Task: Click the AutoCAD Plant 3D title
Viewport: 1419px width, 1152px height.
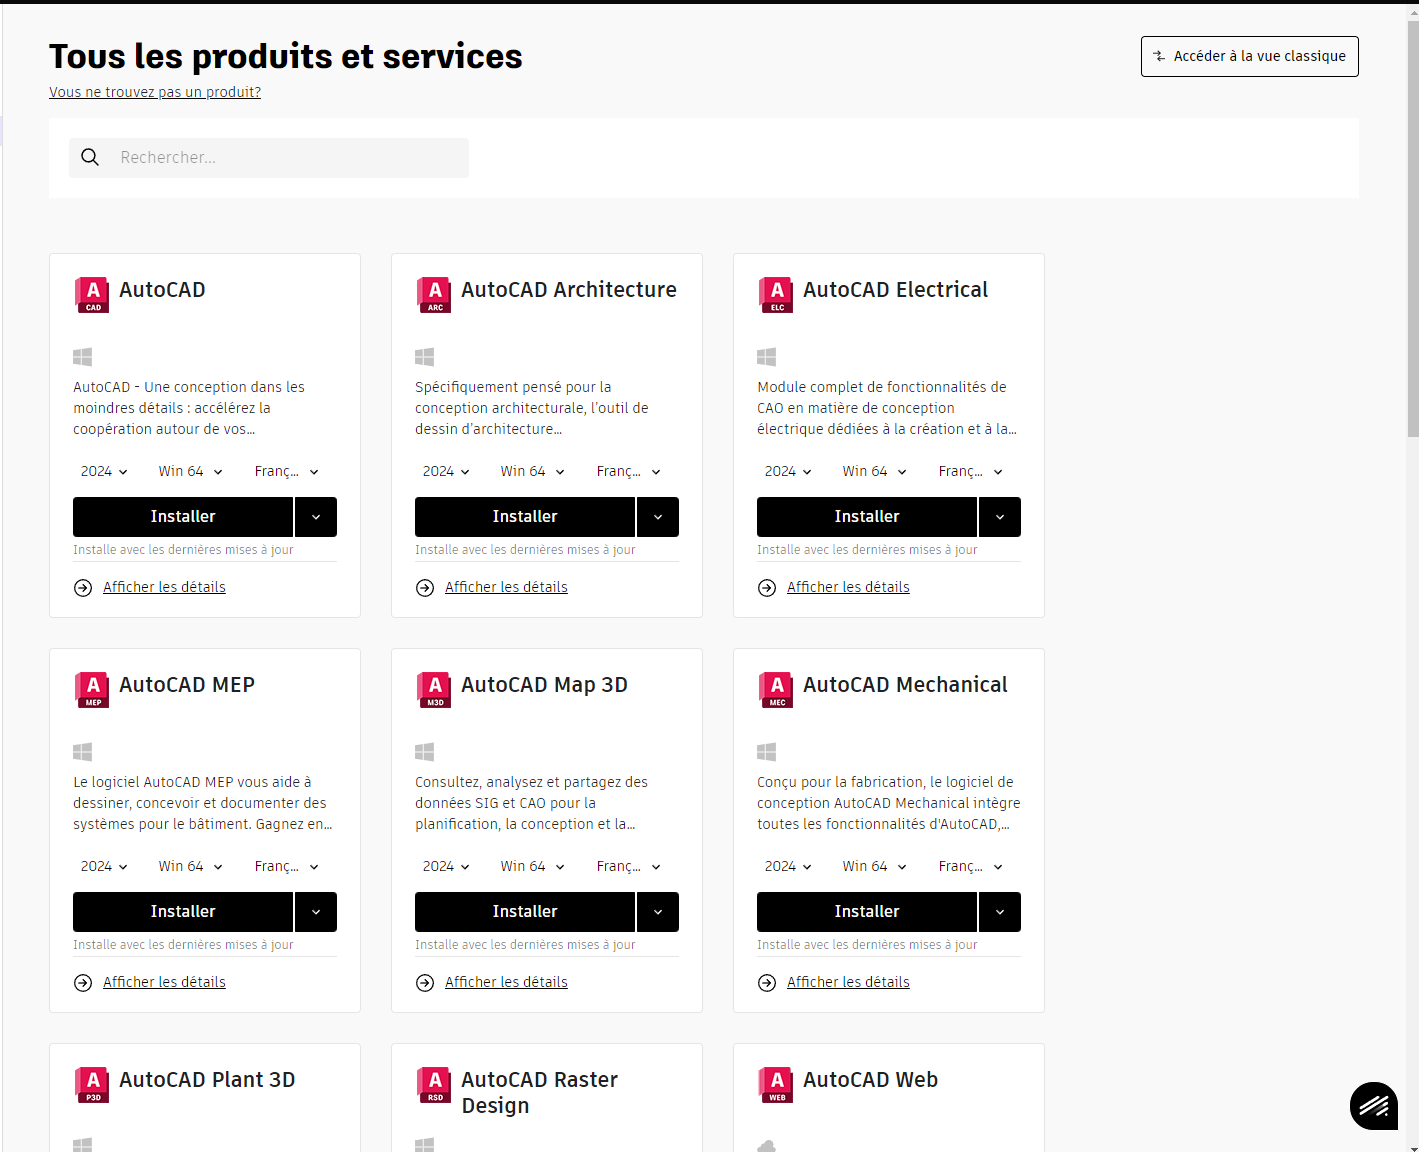Action: point(207,1080)
